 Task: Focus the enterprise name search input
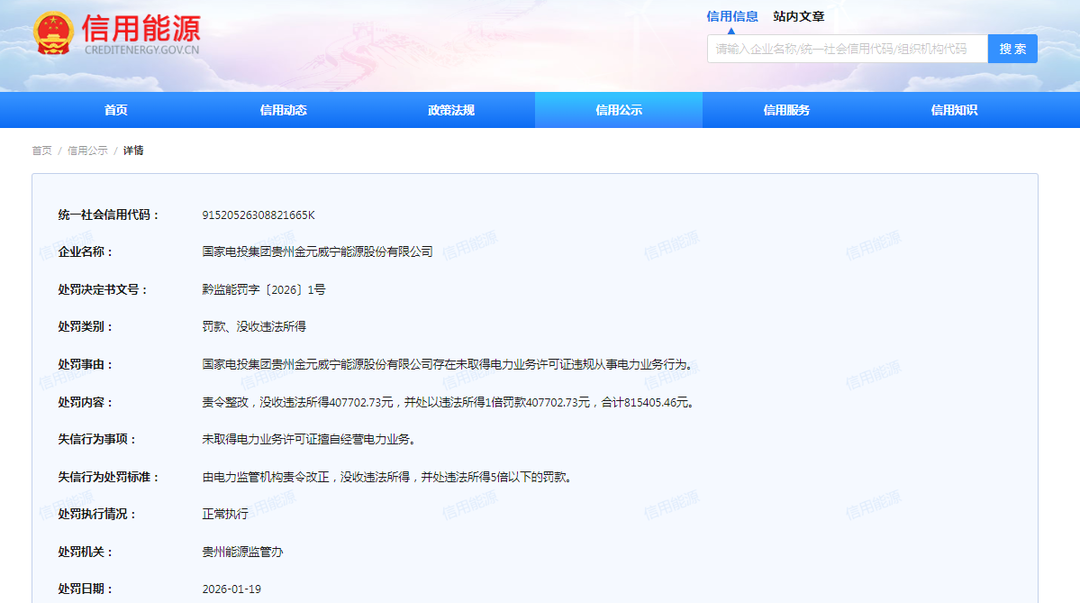(846, 49)
